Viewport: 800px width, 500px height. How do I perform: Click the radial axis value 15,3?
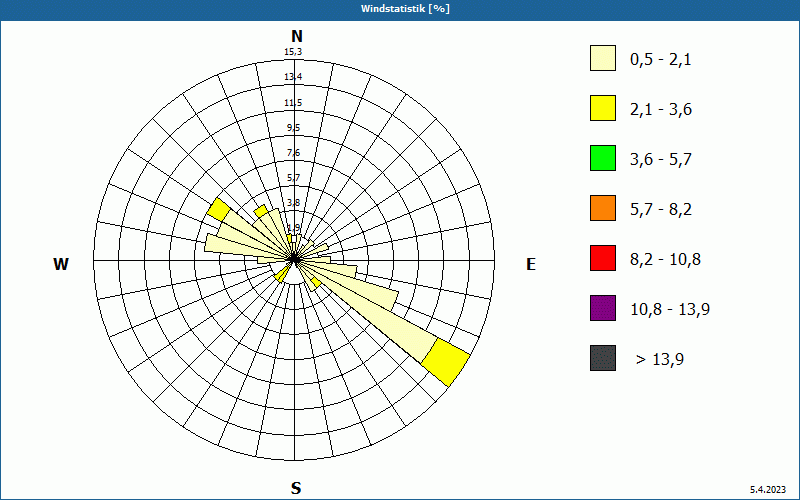click(293, 52)
